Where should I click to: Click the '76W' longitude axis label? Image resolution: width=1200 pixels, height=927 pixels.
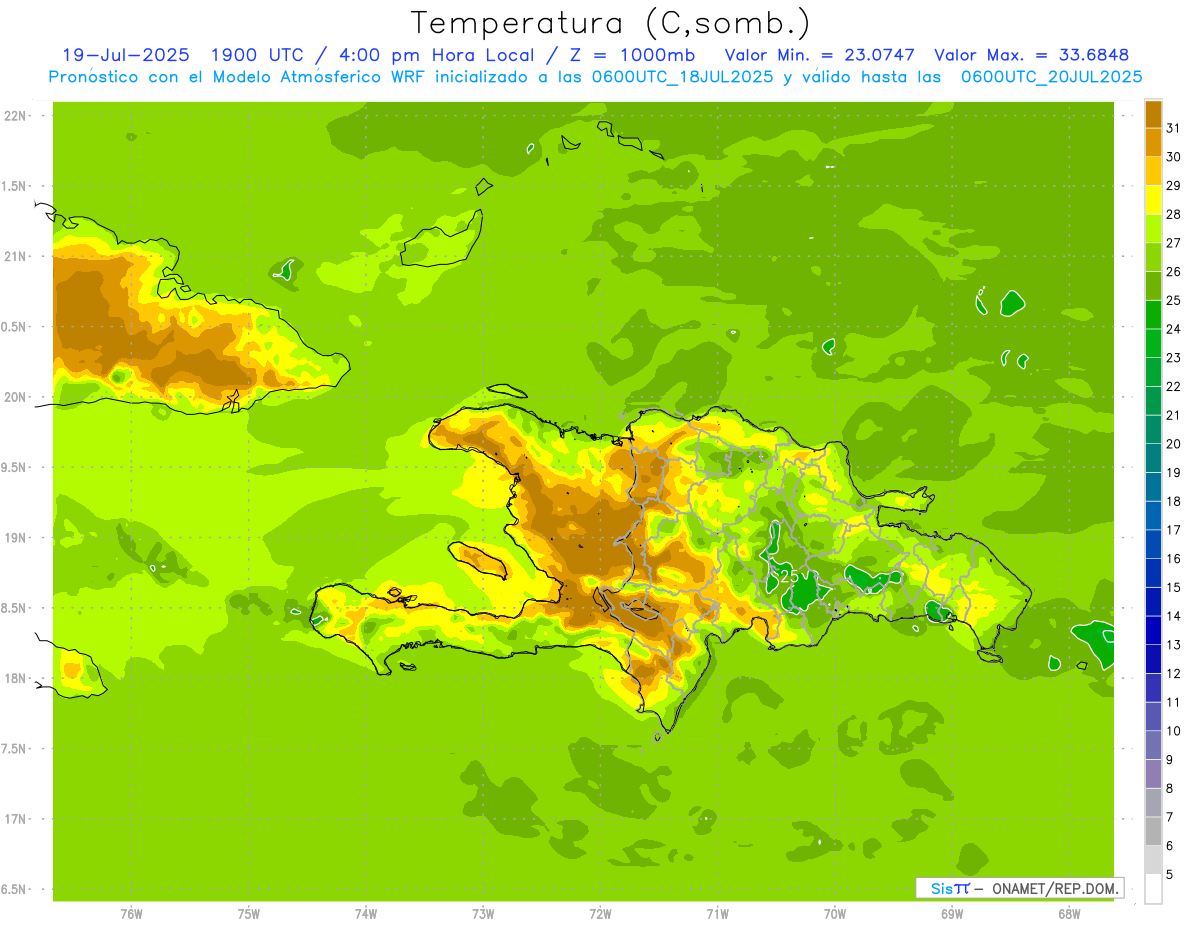[131, 913]
